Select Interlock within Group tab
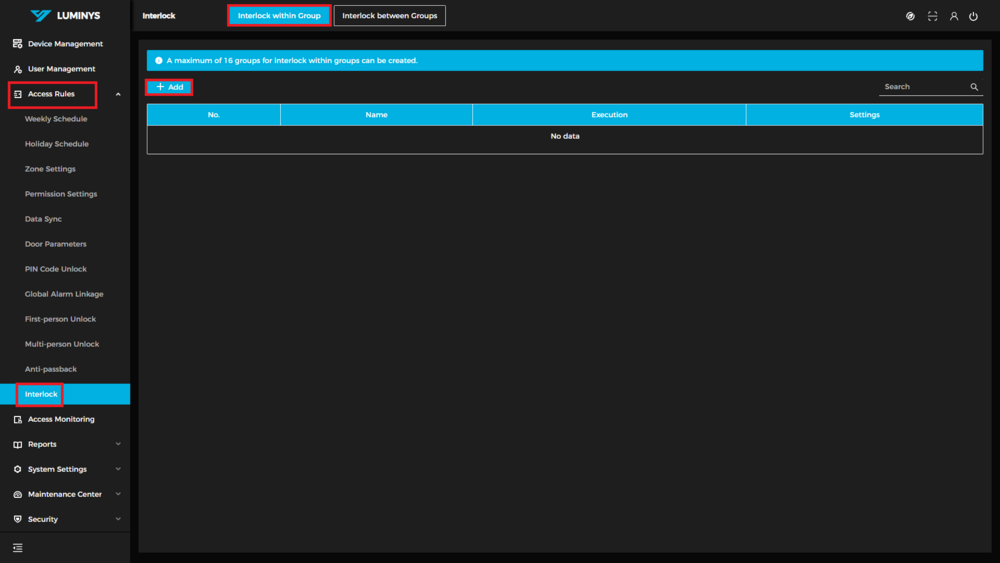 point(279,16)
